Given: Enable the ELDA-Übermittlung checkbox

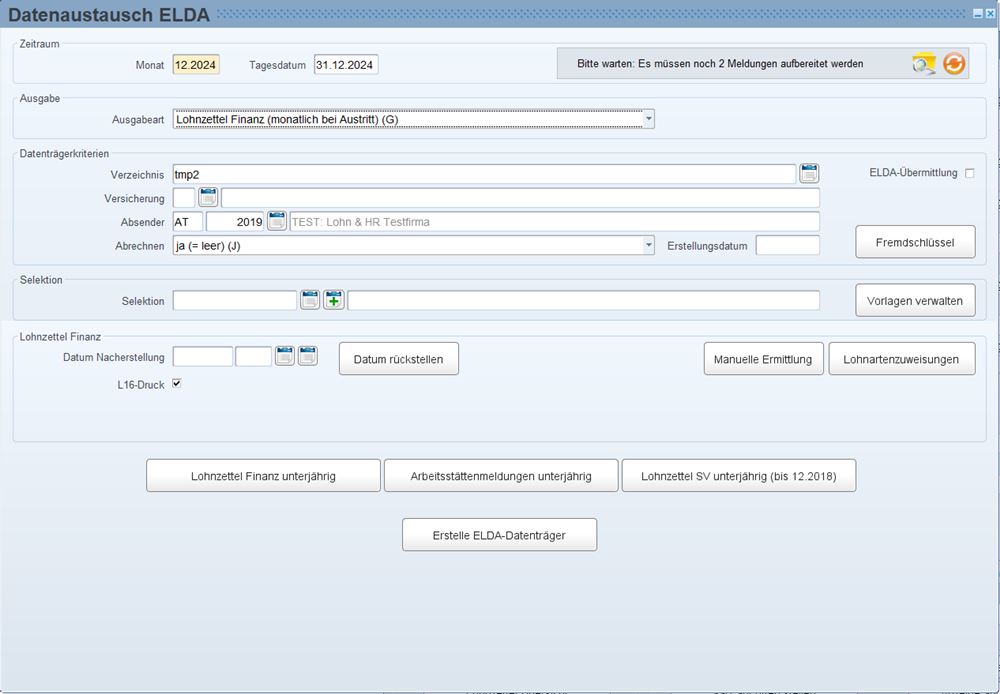Looking at the screenshot, I should (x=969, y=173).
